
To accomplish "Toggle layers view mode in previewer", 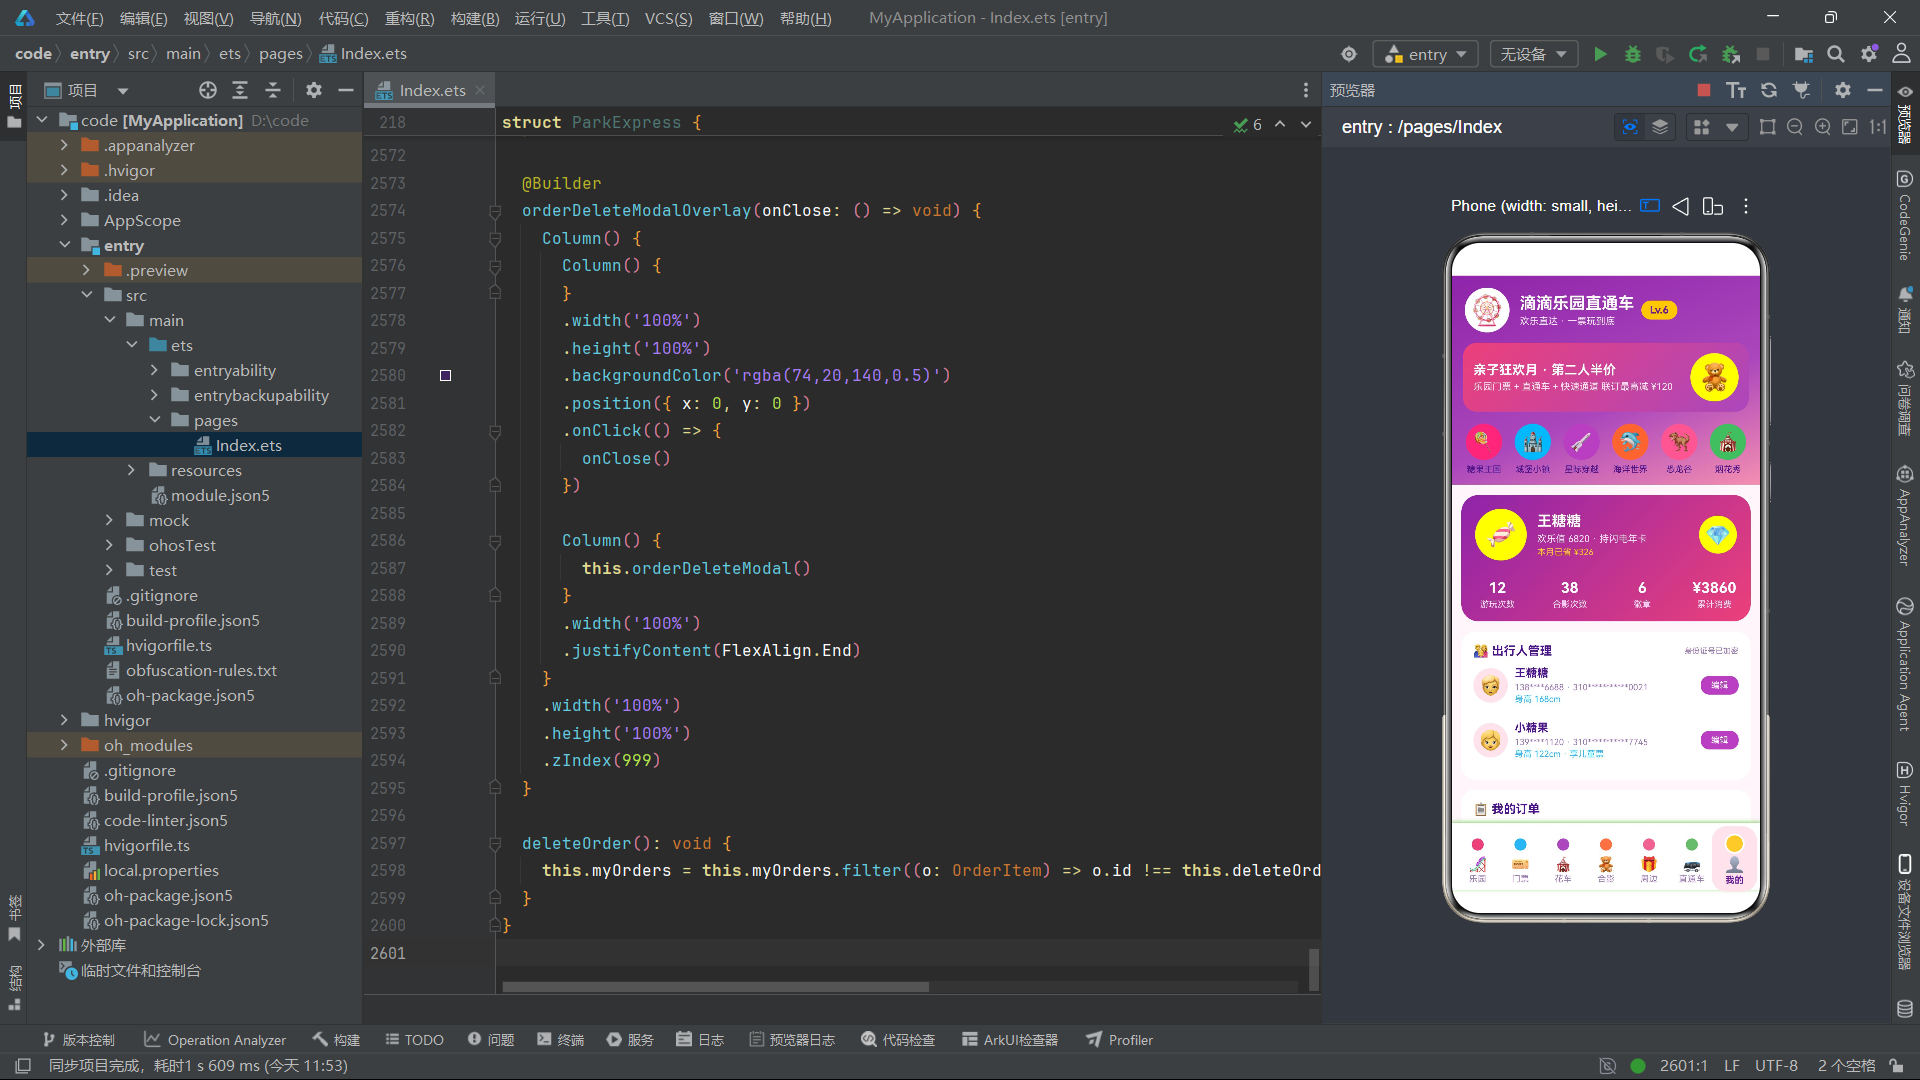I will (x=1660, y=127).
